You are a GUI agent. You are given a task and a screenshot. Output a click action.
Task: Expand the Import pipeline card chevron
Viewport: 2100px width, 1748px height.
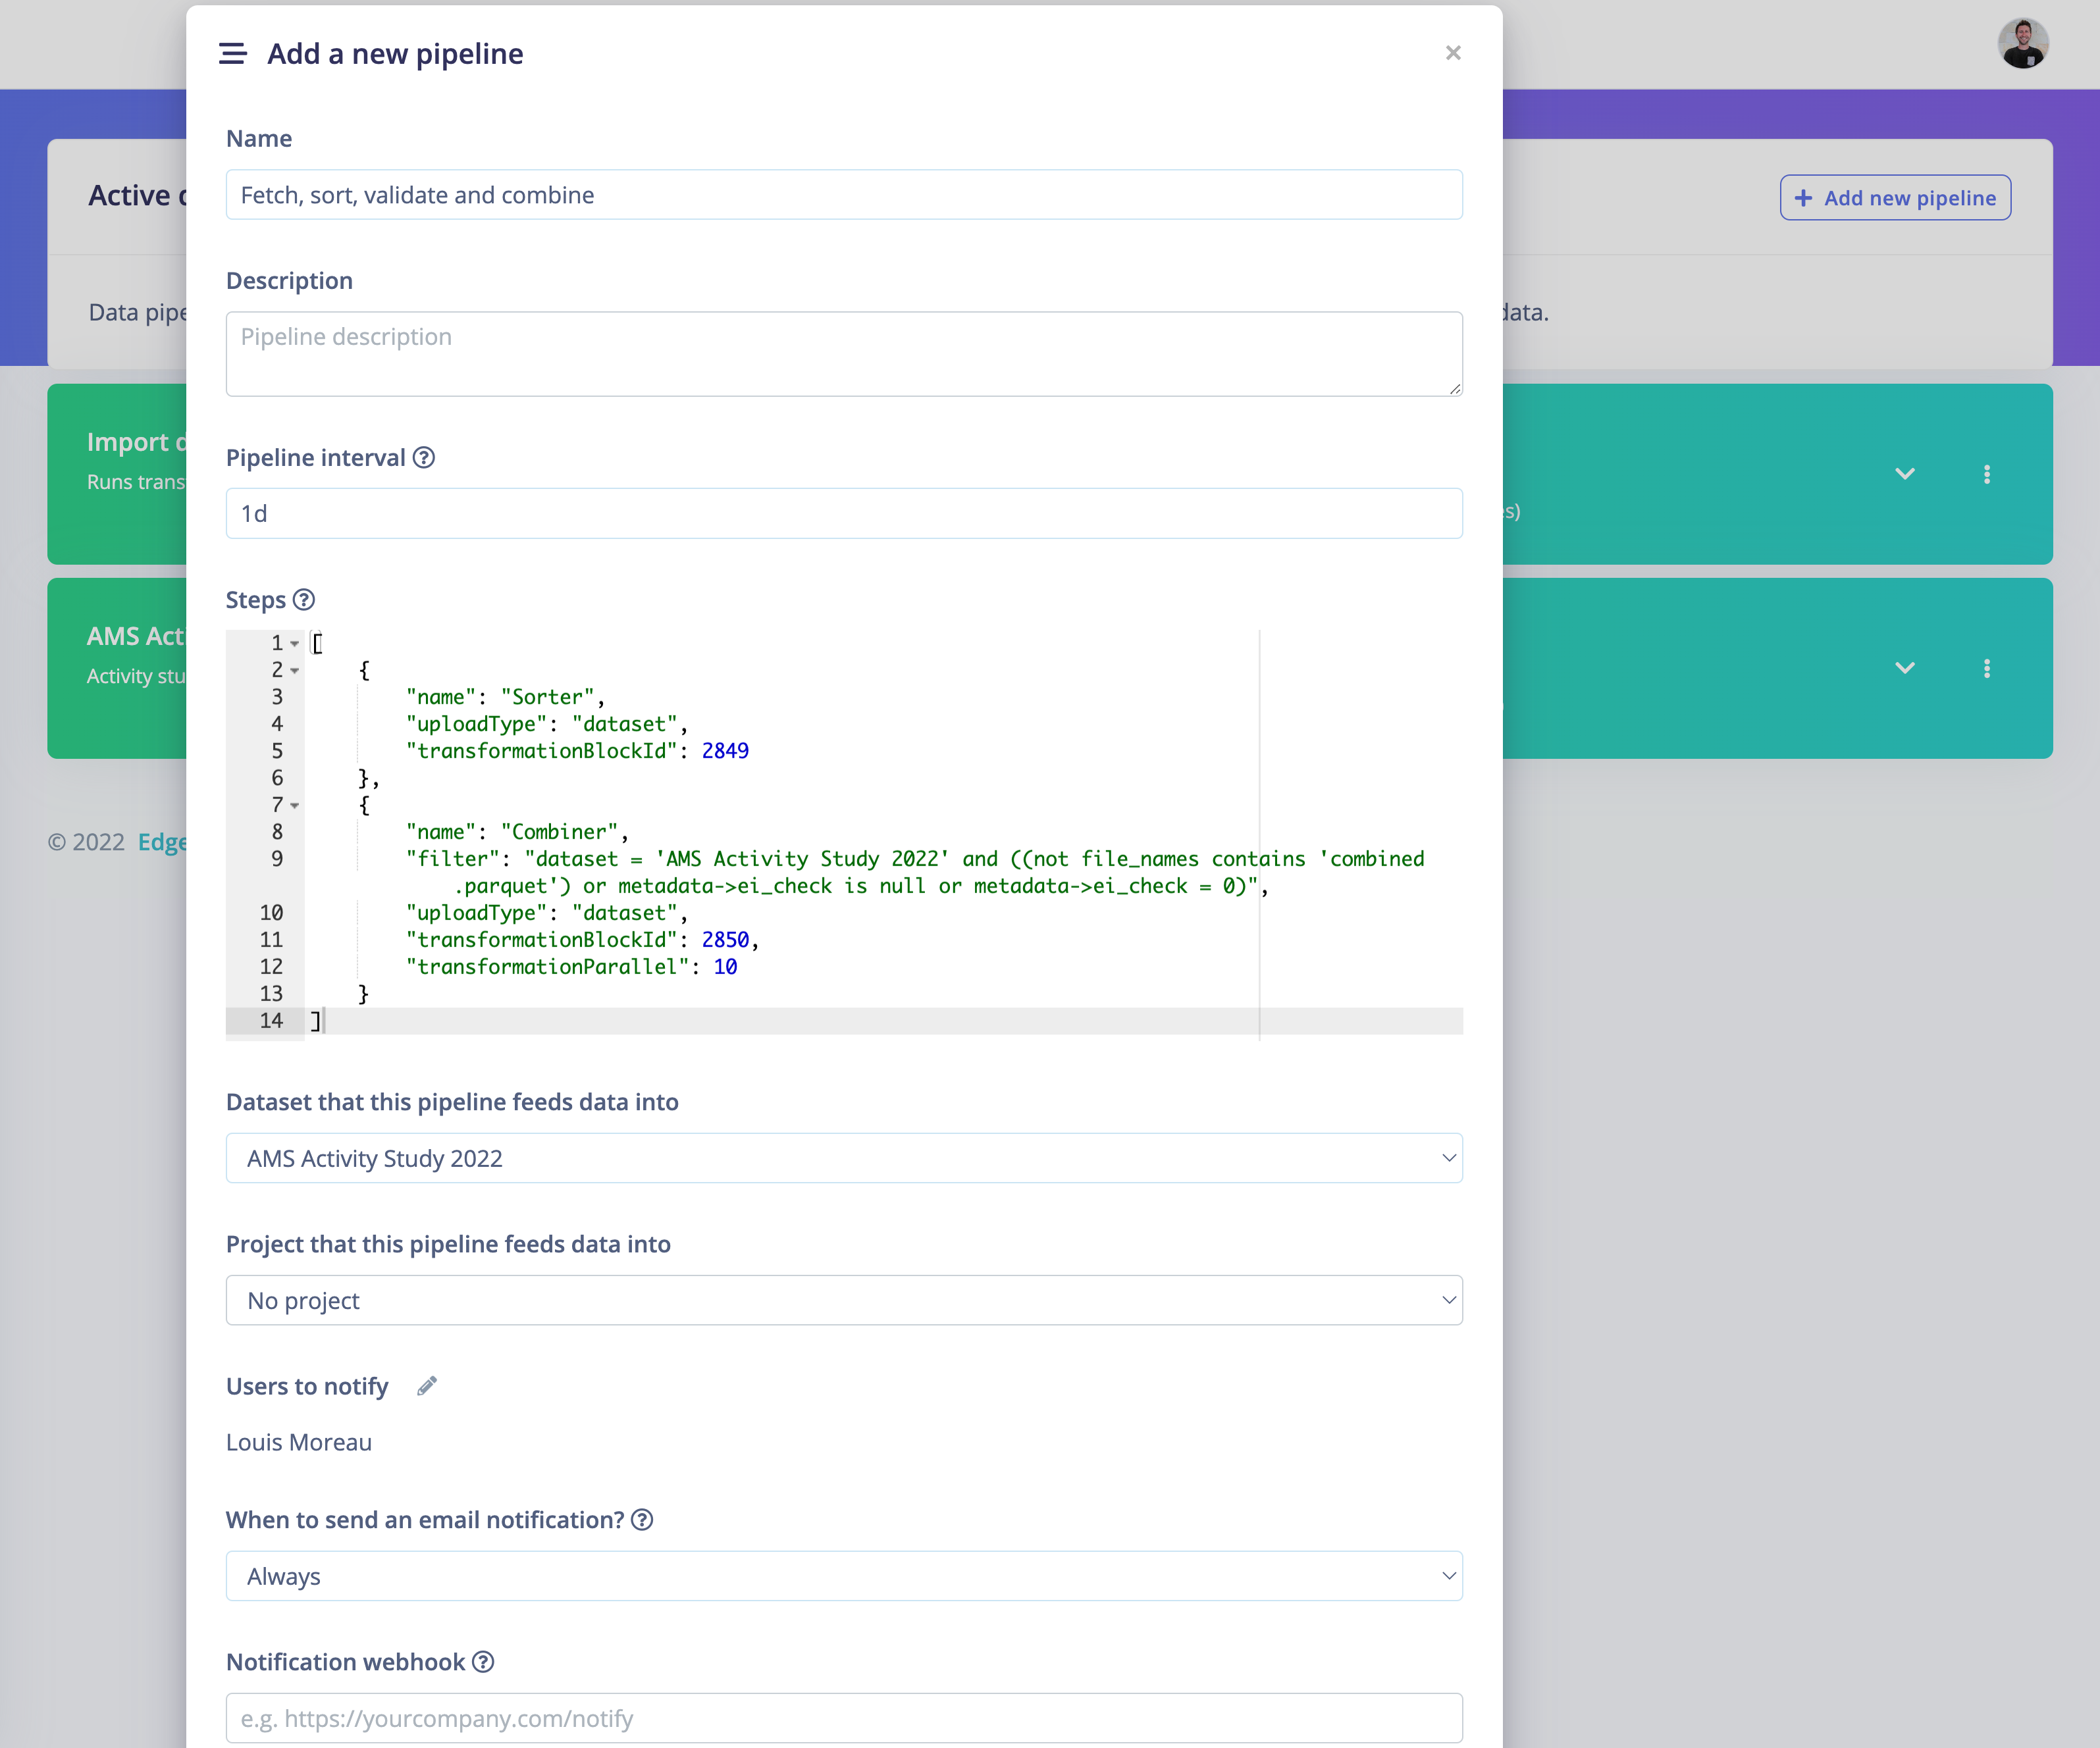pos(1905,474)
